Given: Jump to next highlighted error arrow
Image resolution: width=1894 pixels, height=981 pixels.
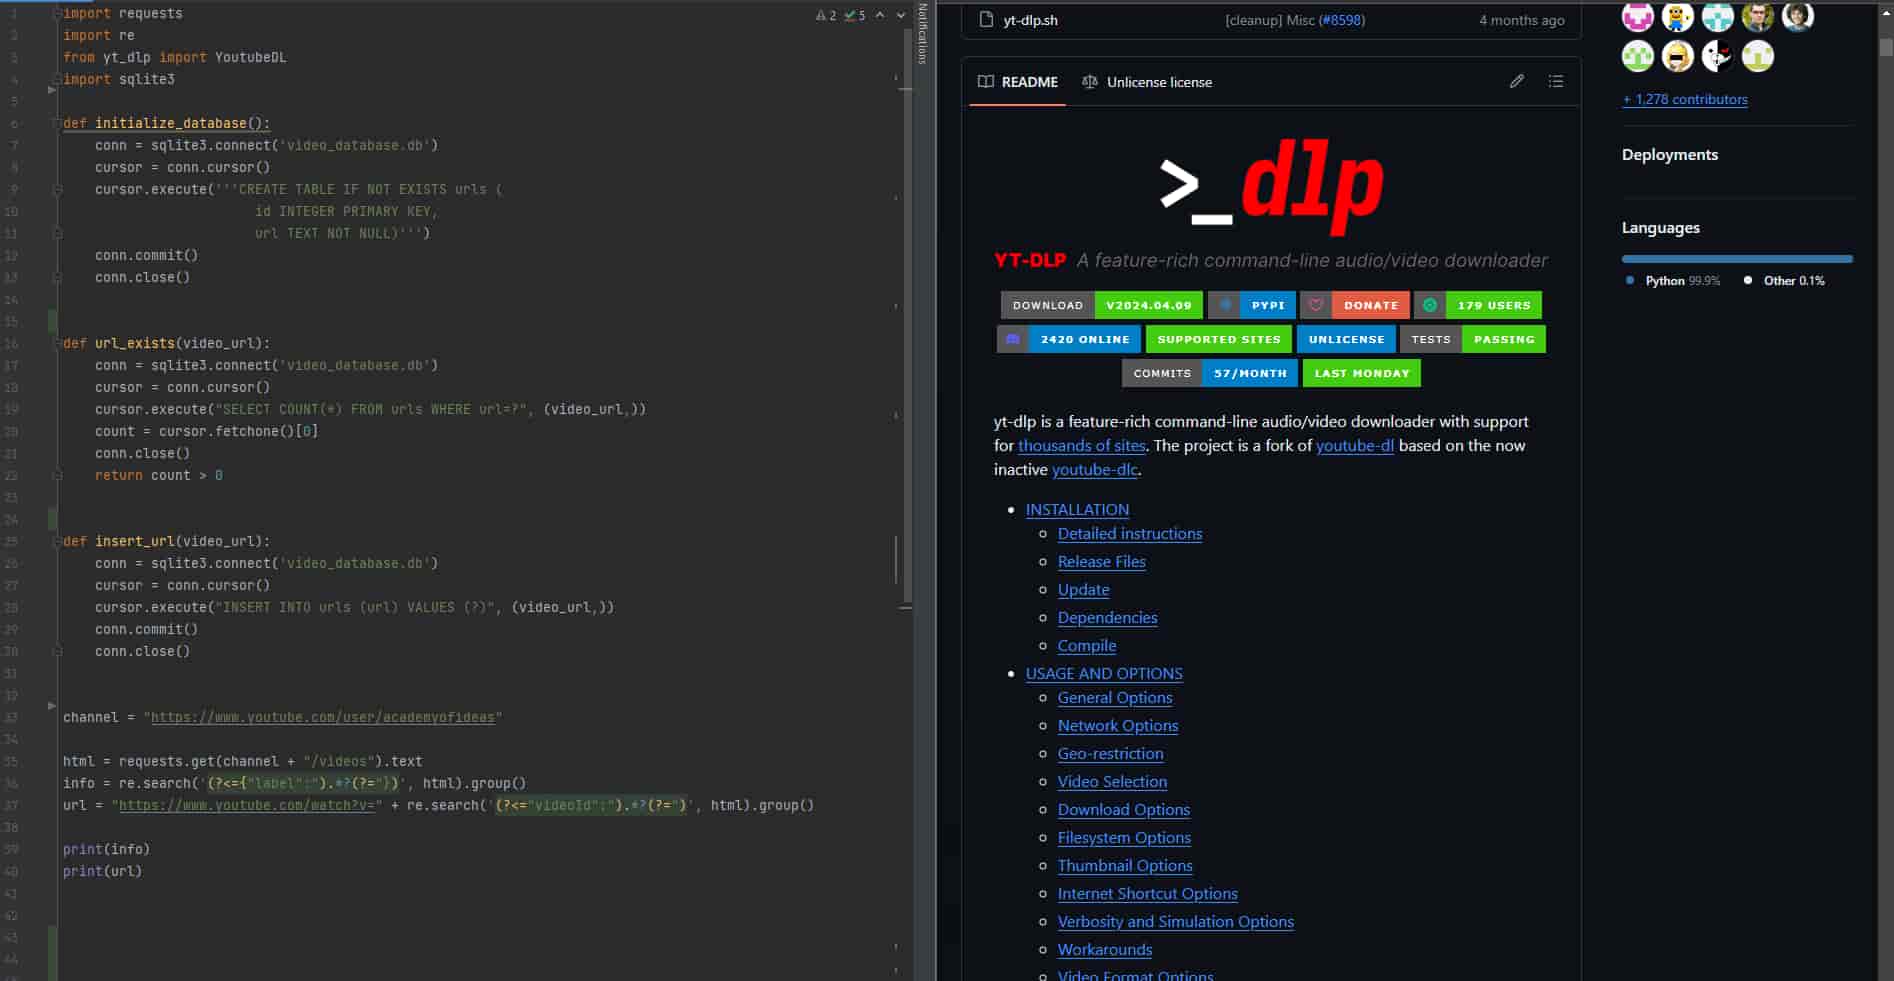Looking at the screenshot, I should click(900, 15).
